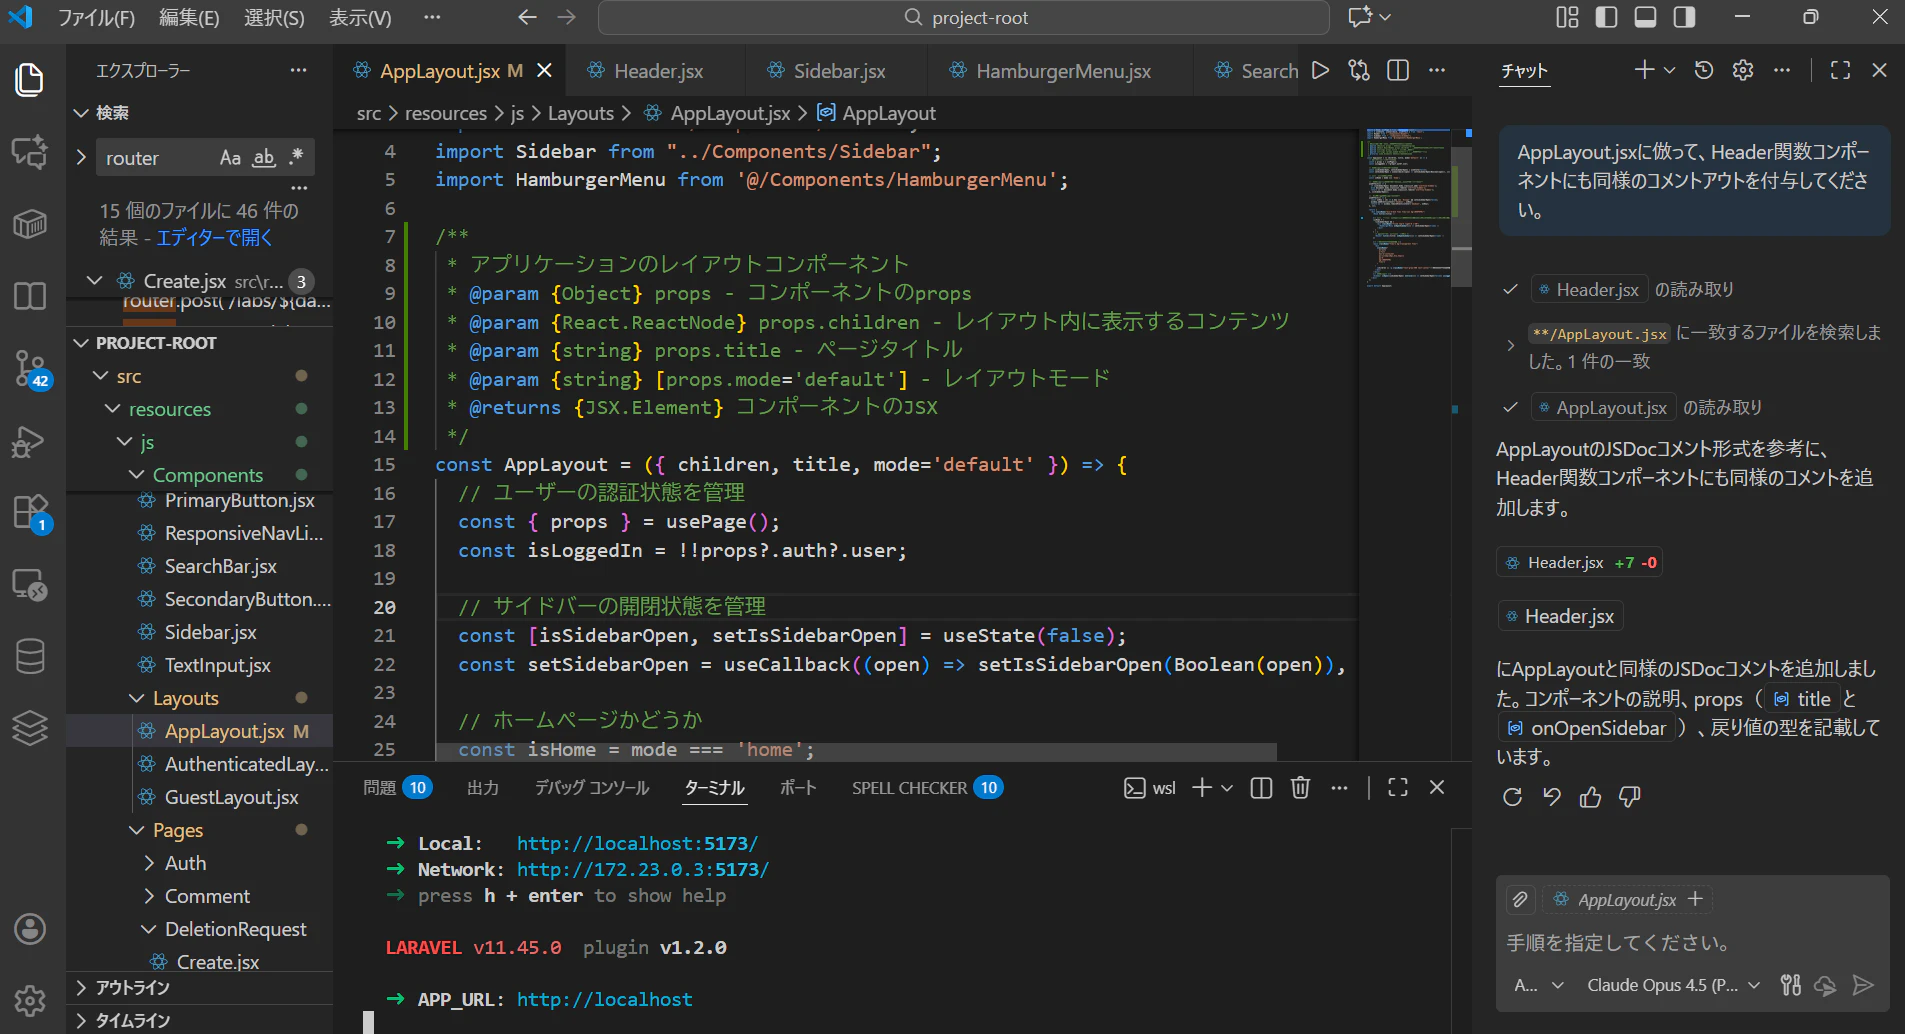The image size is (1905, 1034).
Task: Open the Source Control view
Action: 30,368
